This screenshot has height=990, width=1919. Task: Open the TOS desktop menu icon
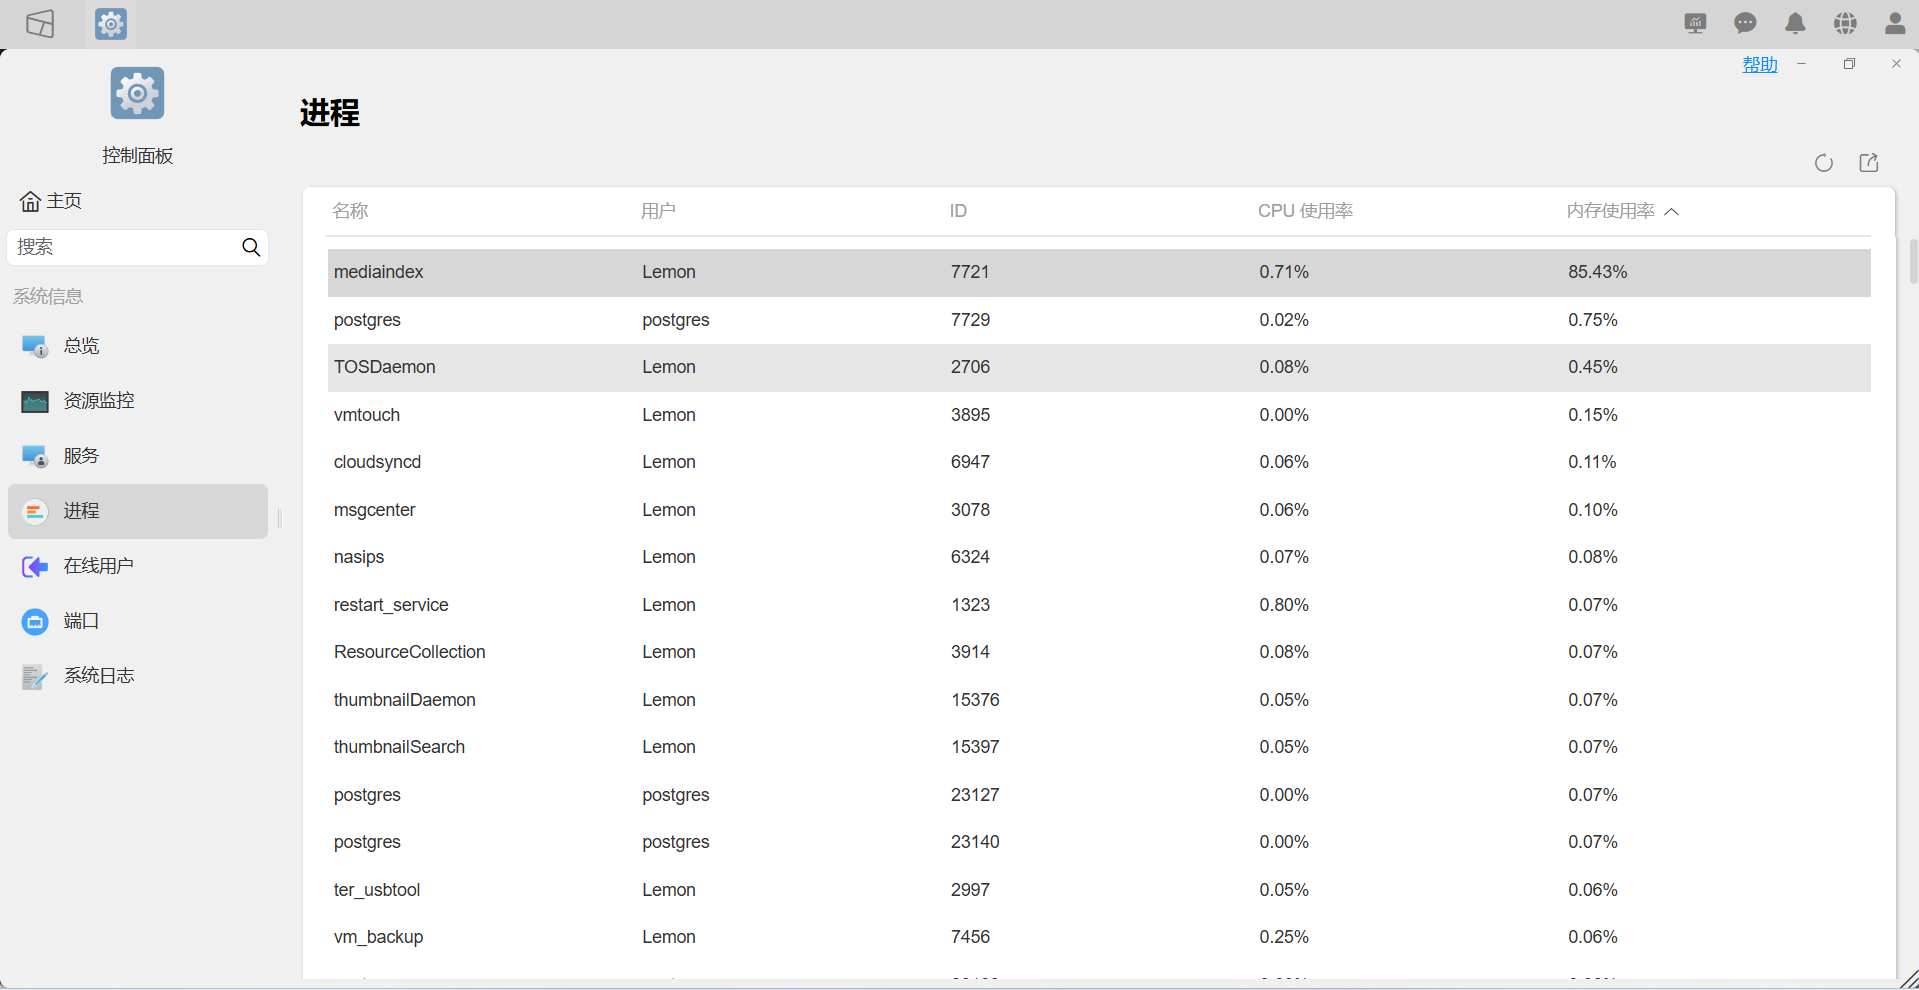coord(40,24)
